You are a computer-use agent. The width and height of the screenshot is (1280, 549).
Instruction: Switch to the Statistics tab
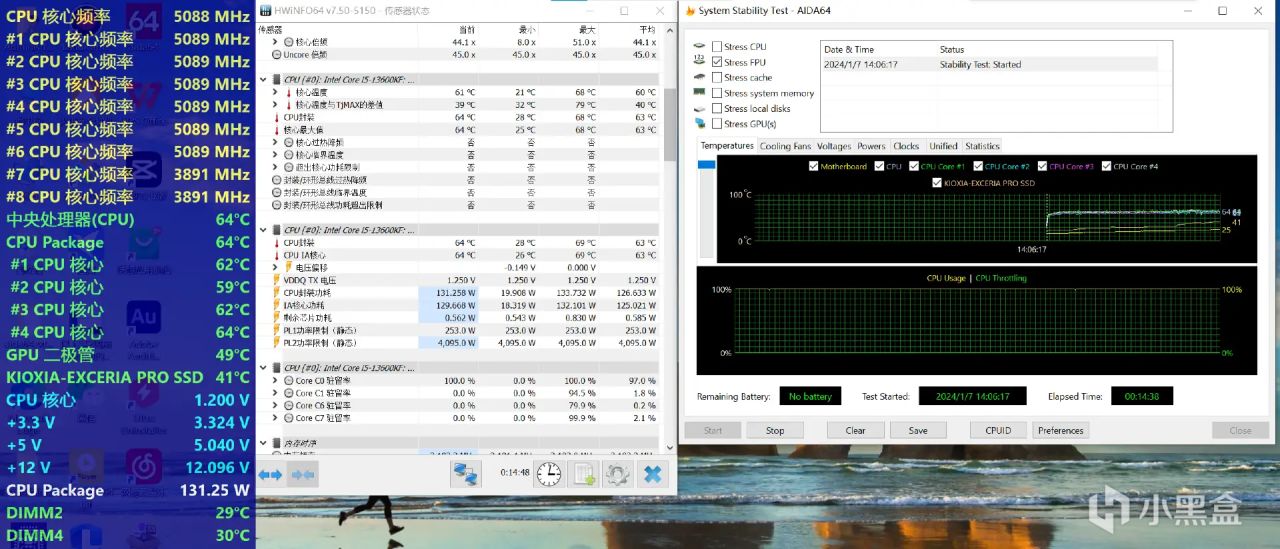click(982, 146)
